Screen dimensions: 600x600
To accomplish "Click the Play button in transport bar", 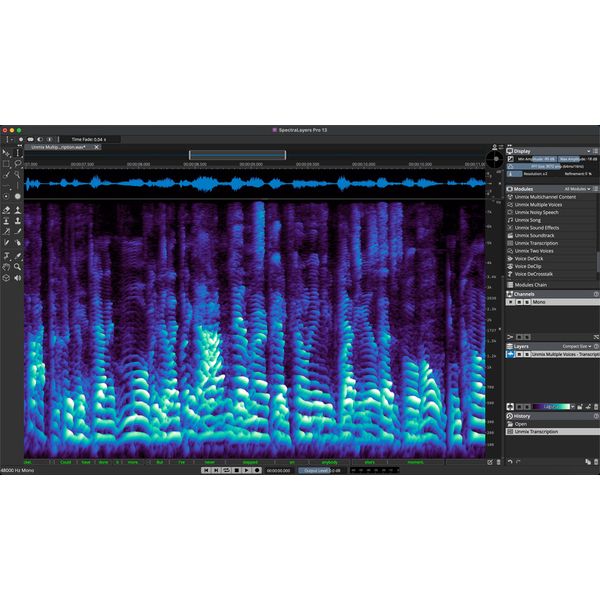I will click(246, 470).
